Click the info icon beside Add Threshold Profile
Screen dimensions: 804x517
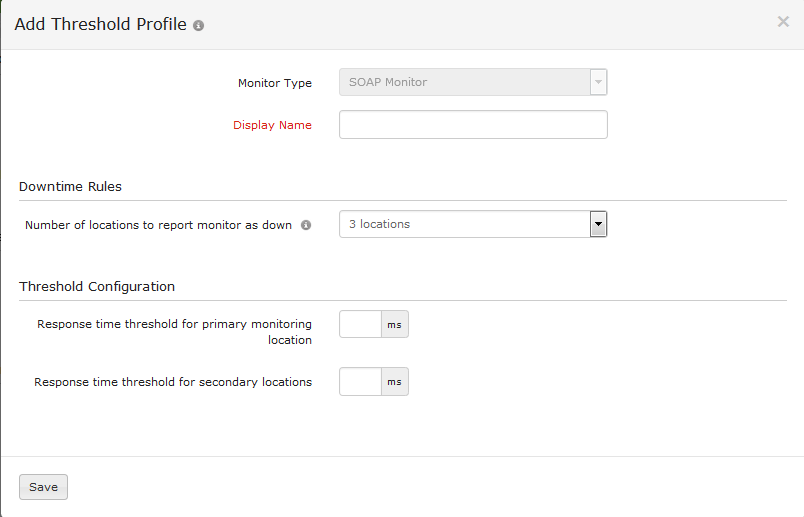(x=198, y=25)
